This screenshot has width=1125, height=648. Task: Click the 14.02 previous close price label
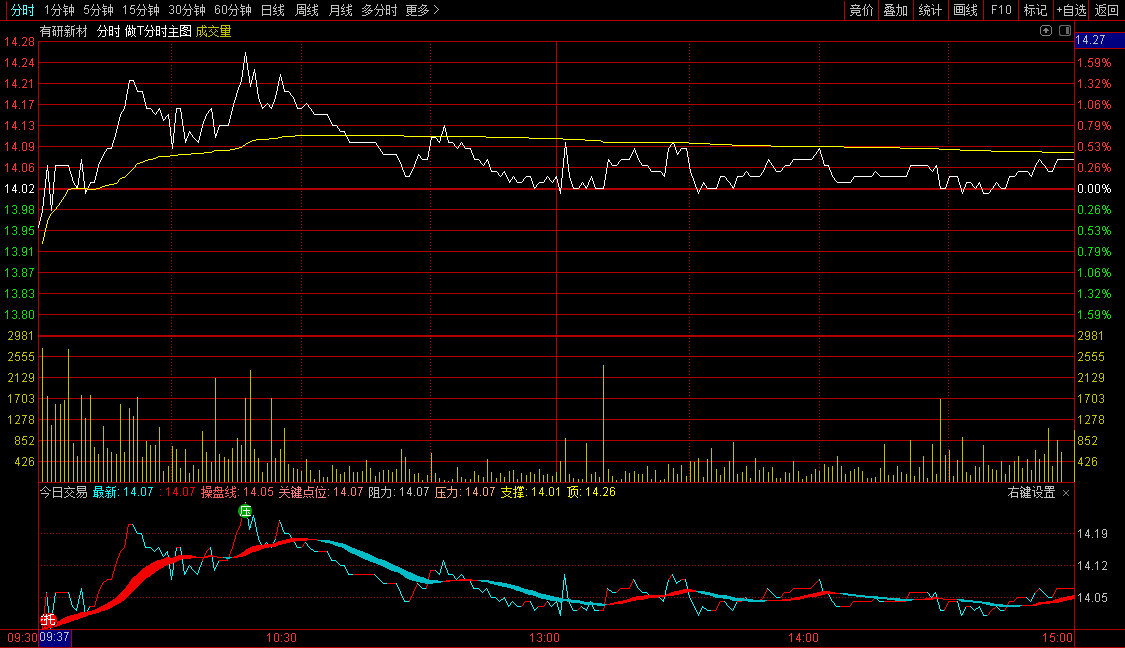[x=19, y=189]
